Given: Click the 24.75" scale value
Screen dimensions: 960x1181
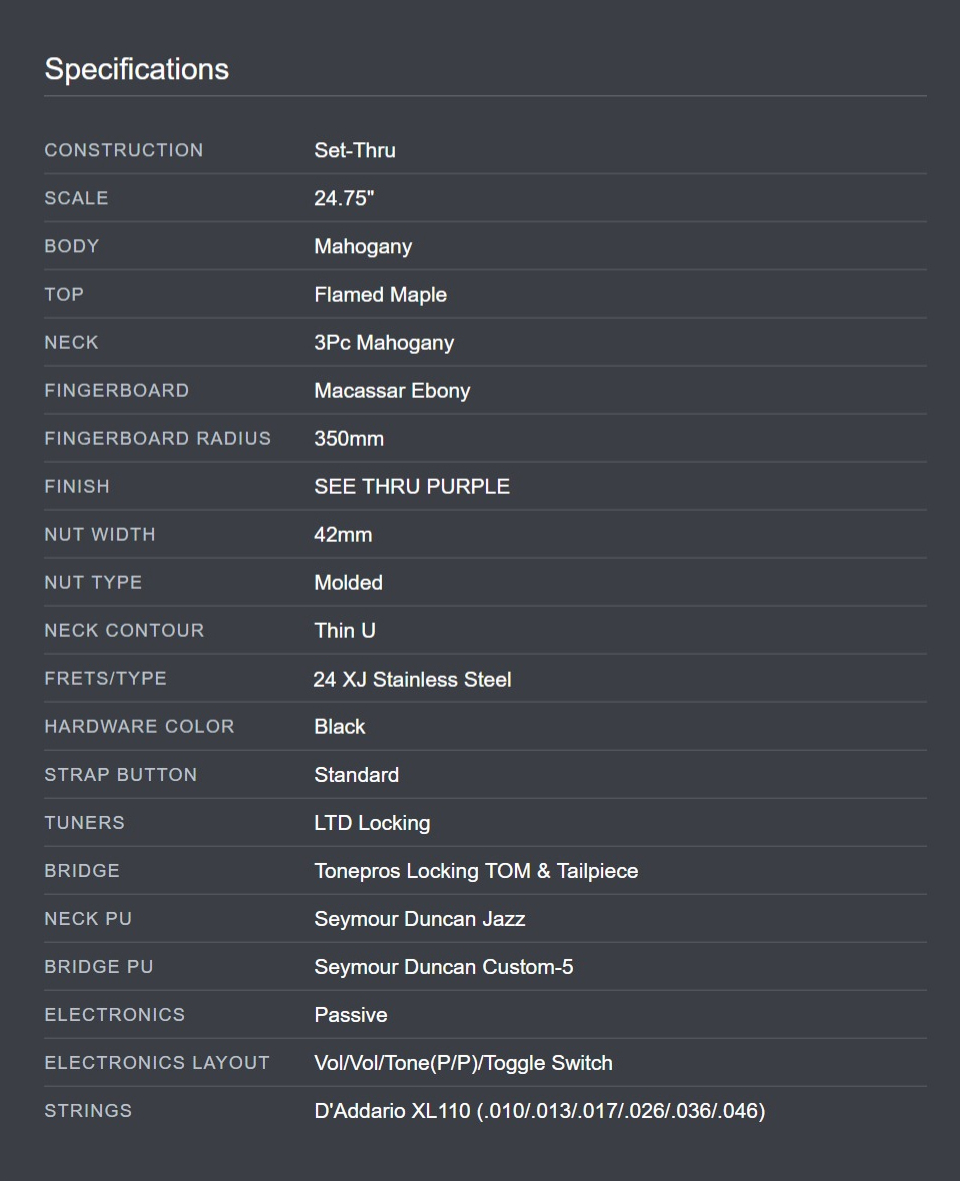Looking at the screenshot, I should [344, 198].
